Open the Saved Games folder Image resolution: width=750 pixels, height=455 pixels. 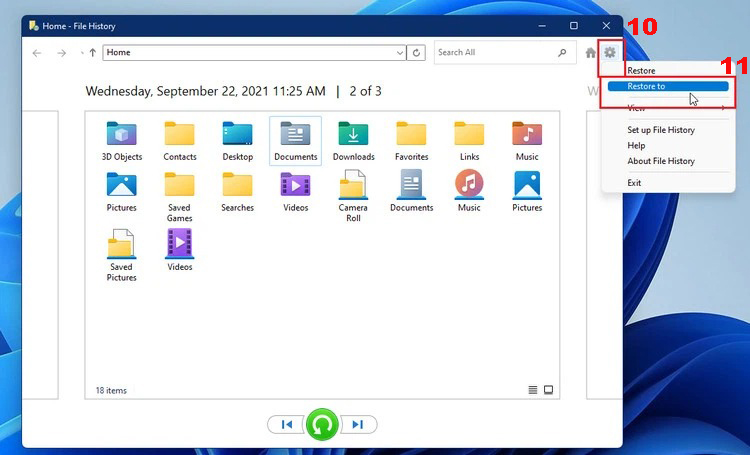point(179,197)
